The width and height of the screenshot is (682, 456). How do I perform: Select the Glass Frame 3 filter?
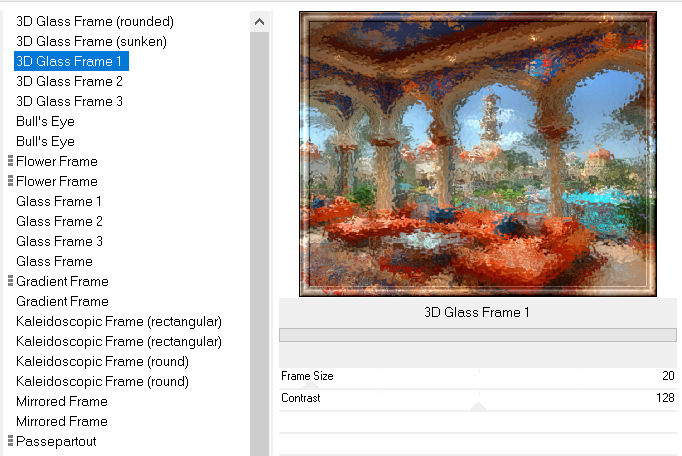tap(59, 241)
